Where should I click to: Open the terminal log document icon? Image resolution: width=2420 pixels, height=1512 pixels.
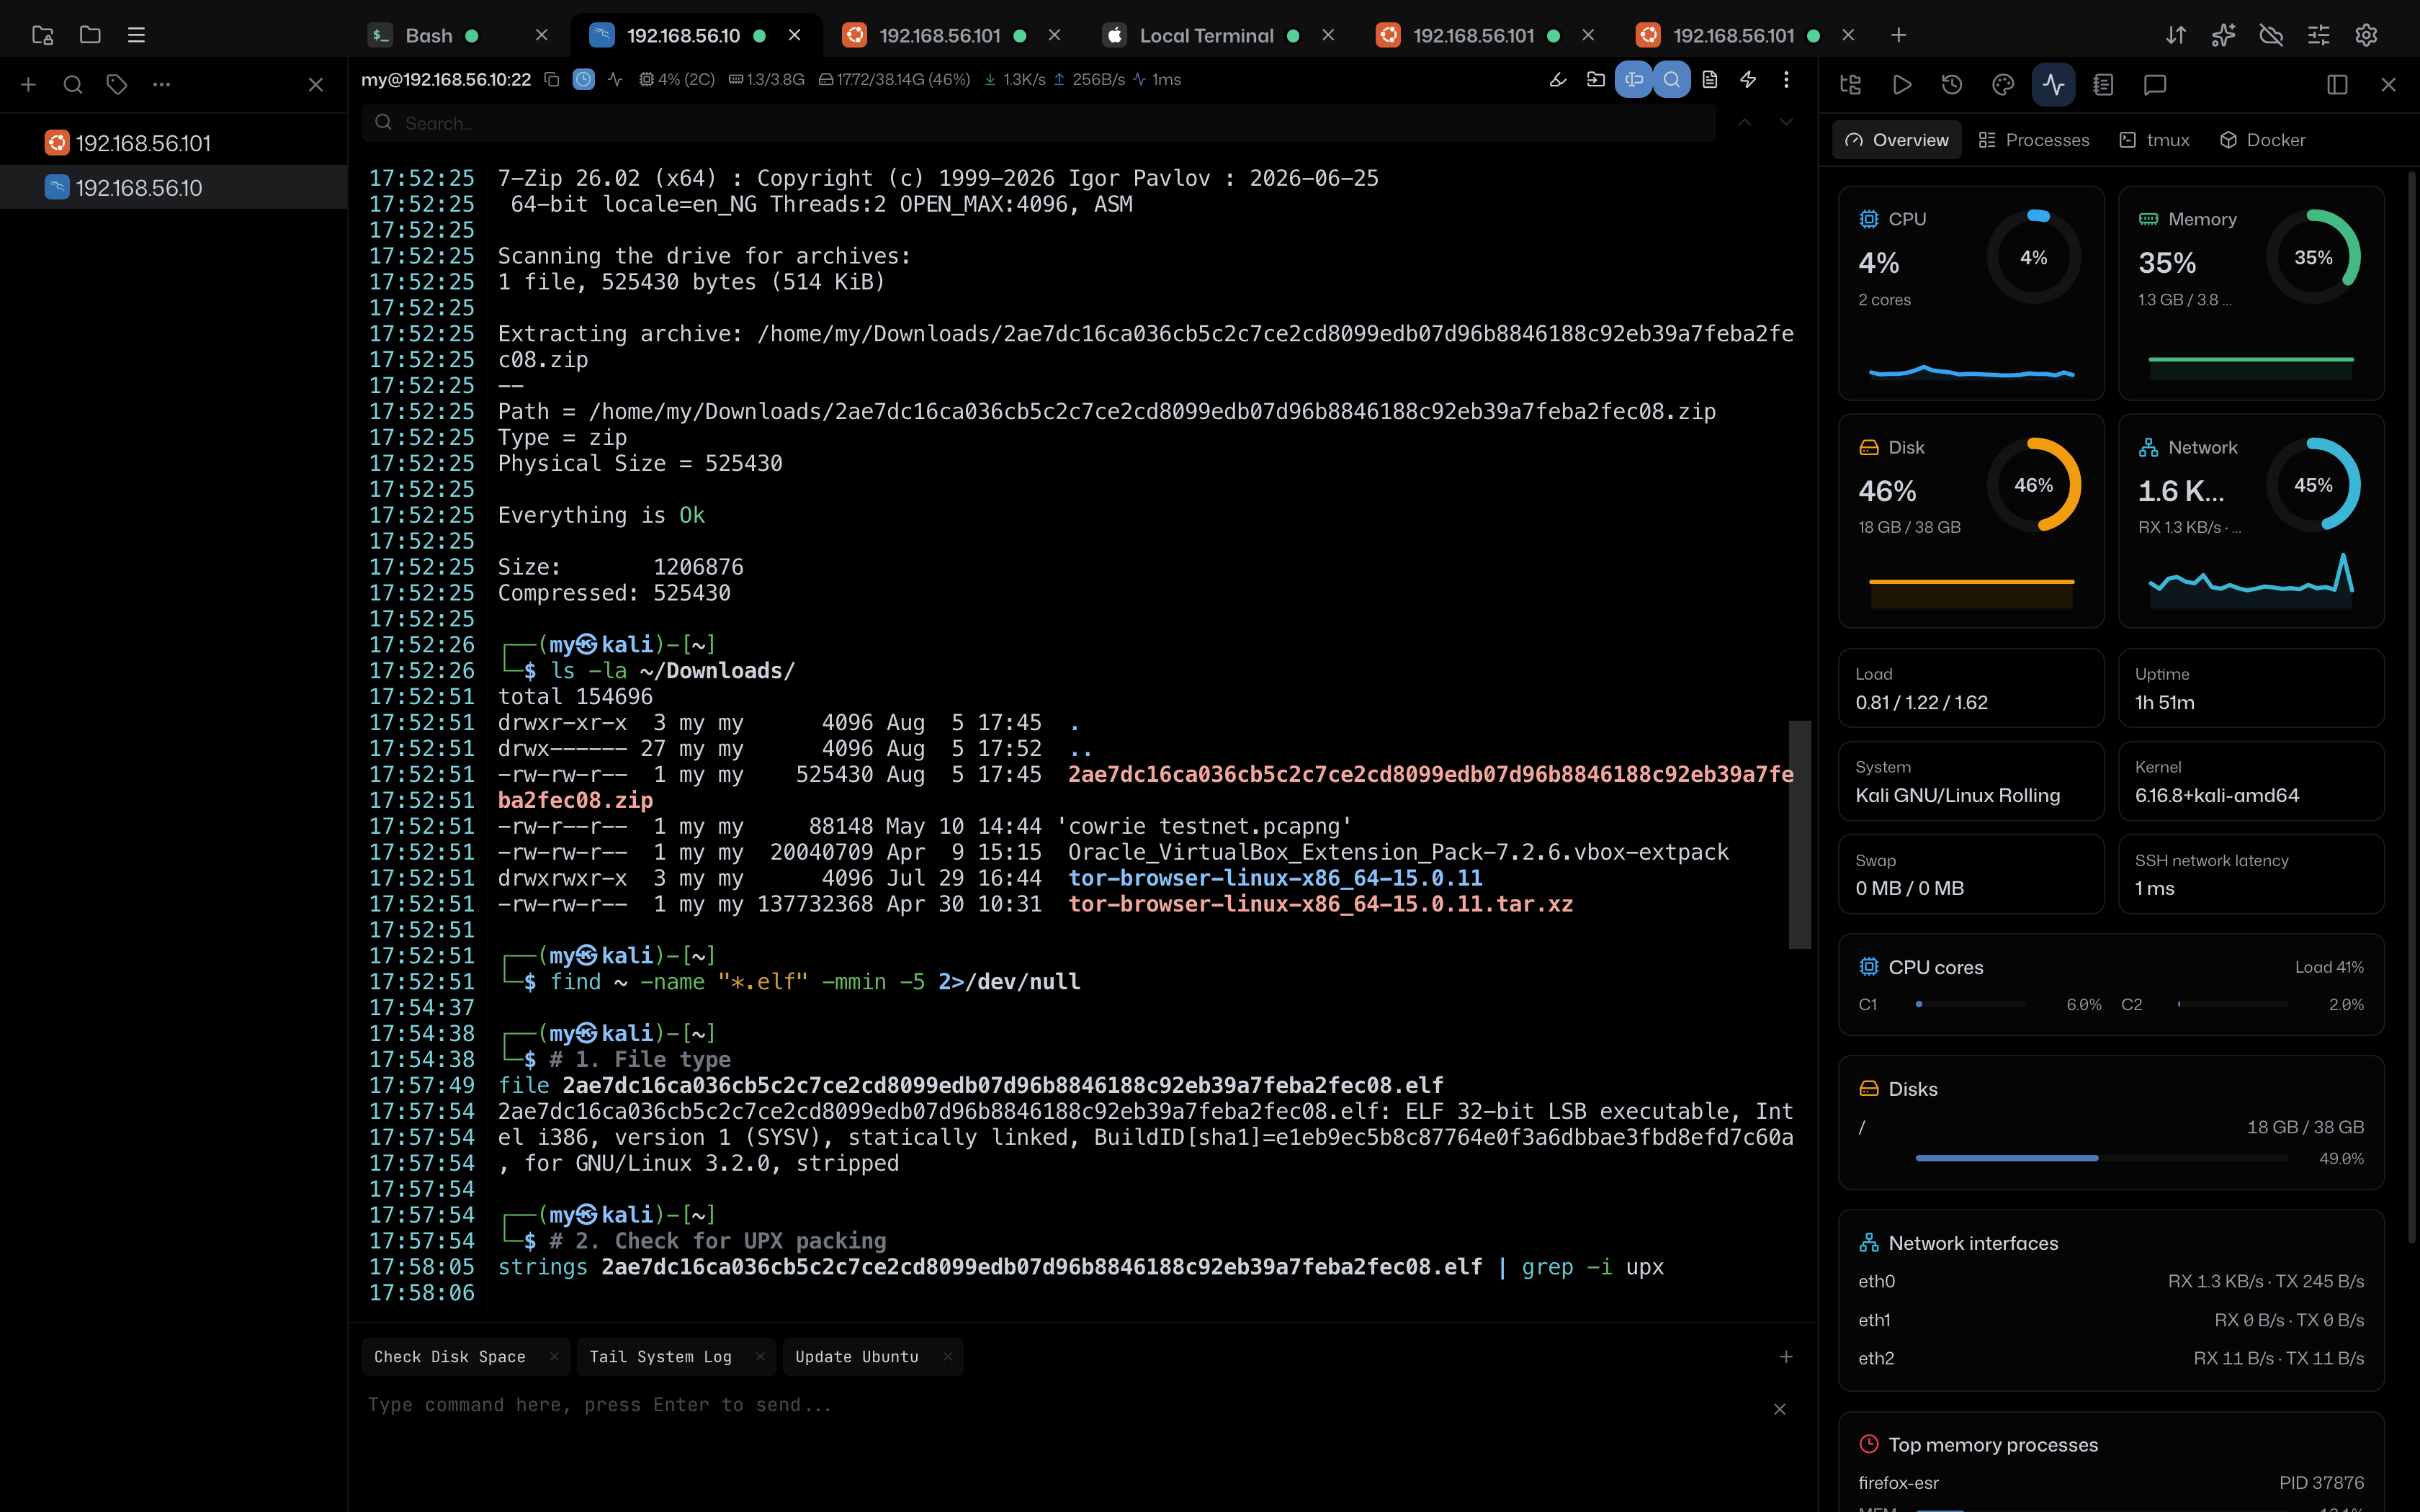(x=1710, y=79)
